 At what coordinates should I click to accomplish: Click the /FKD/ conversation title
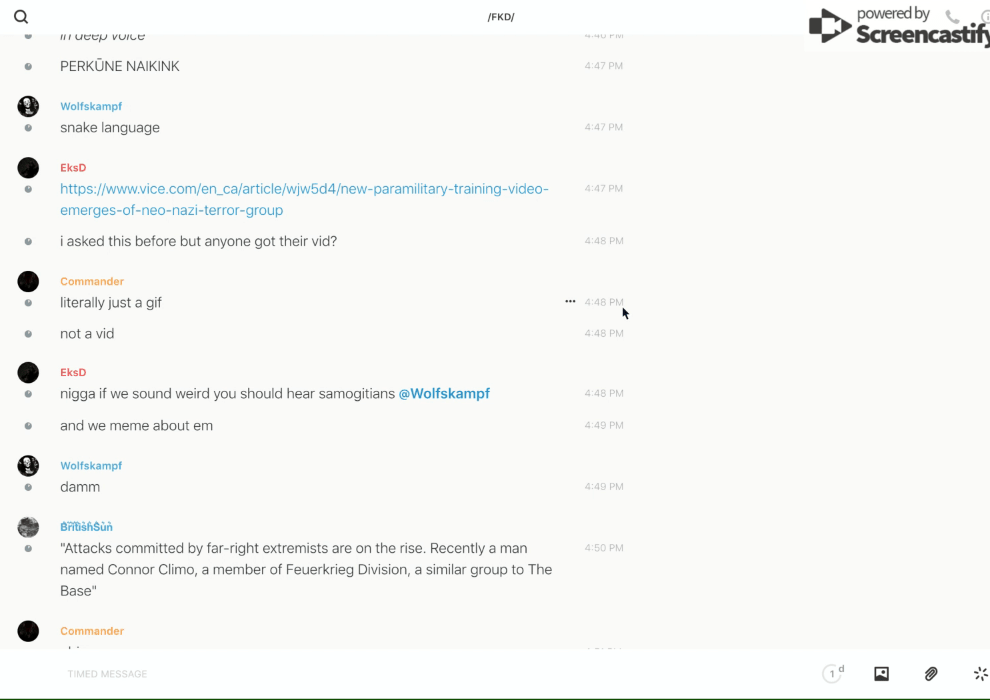[501, 17]
